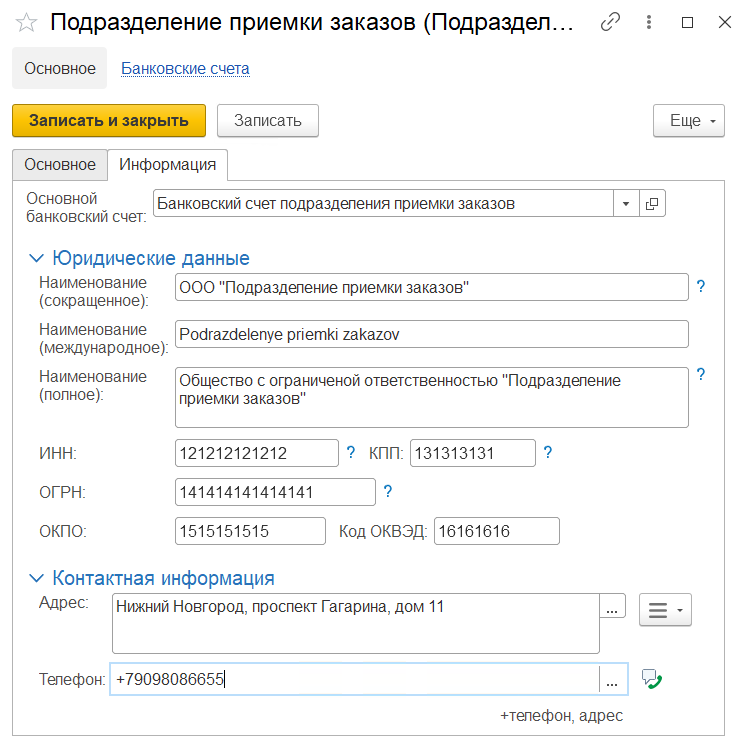Expand the main bank account dropdown list
Image resolution: width=745 pixels, height=745 pixels.
tap(625, 204)
